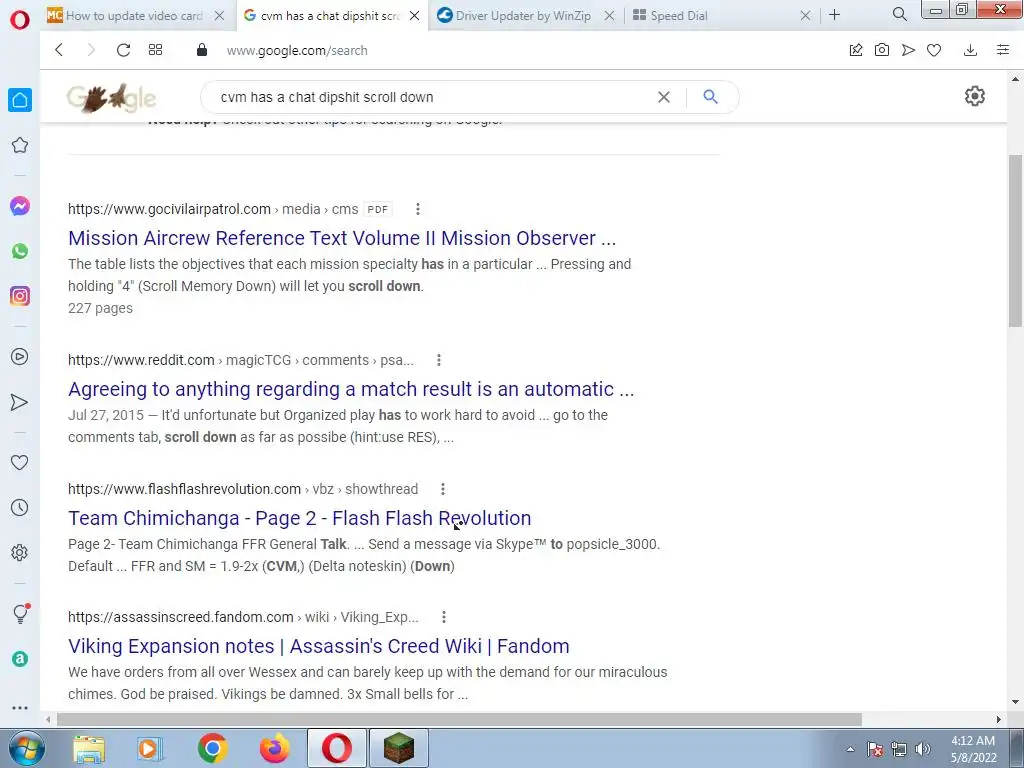
Task: Open sidebar Pinboards heart icon
Action: (x=20, y=462)
